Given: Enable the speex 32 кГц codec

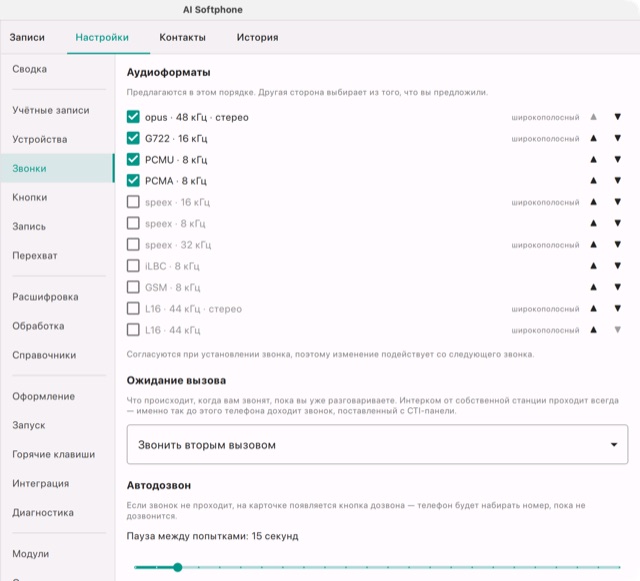Looking at the screenshot, I should click(x=133, y=245).
